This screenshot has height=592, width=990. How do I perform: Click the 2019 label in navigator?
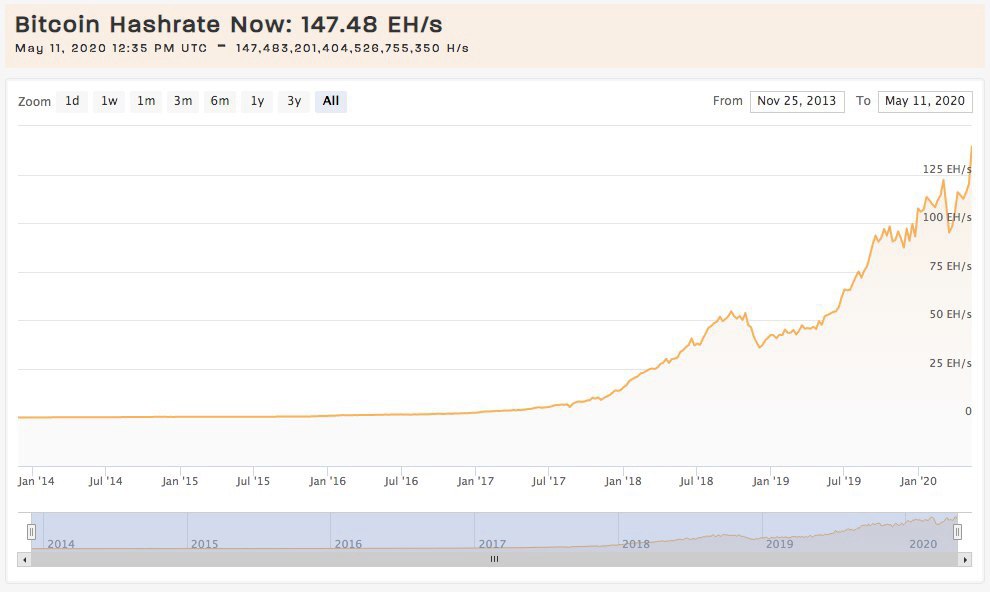pos(780,544)
